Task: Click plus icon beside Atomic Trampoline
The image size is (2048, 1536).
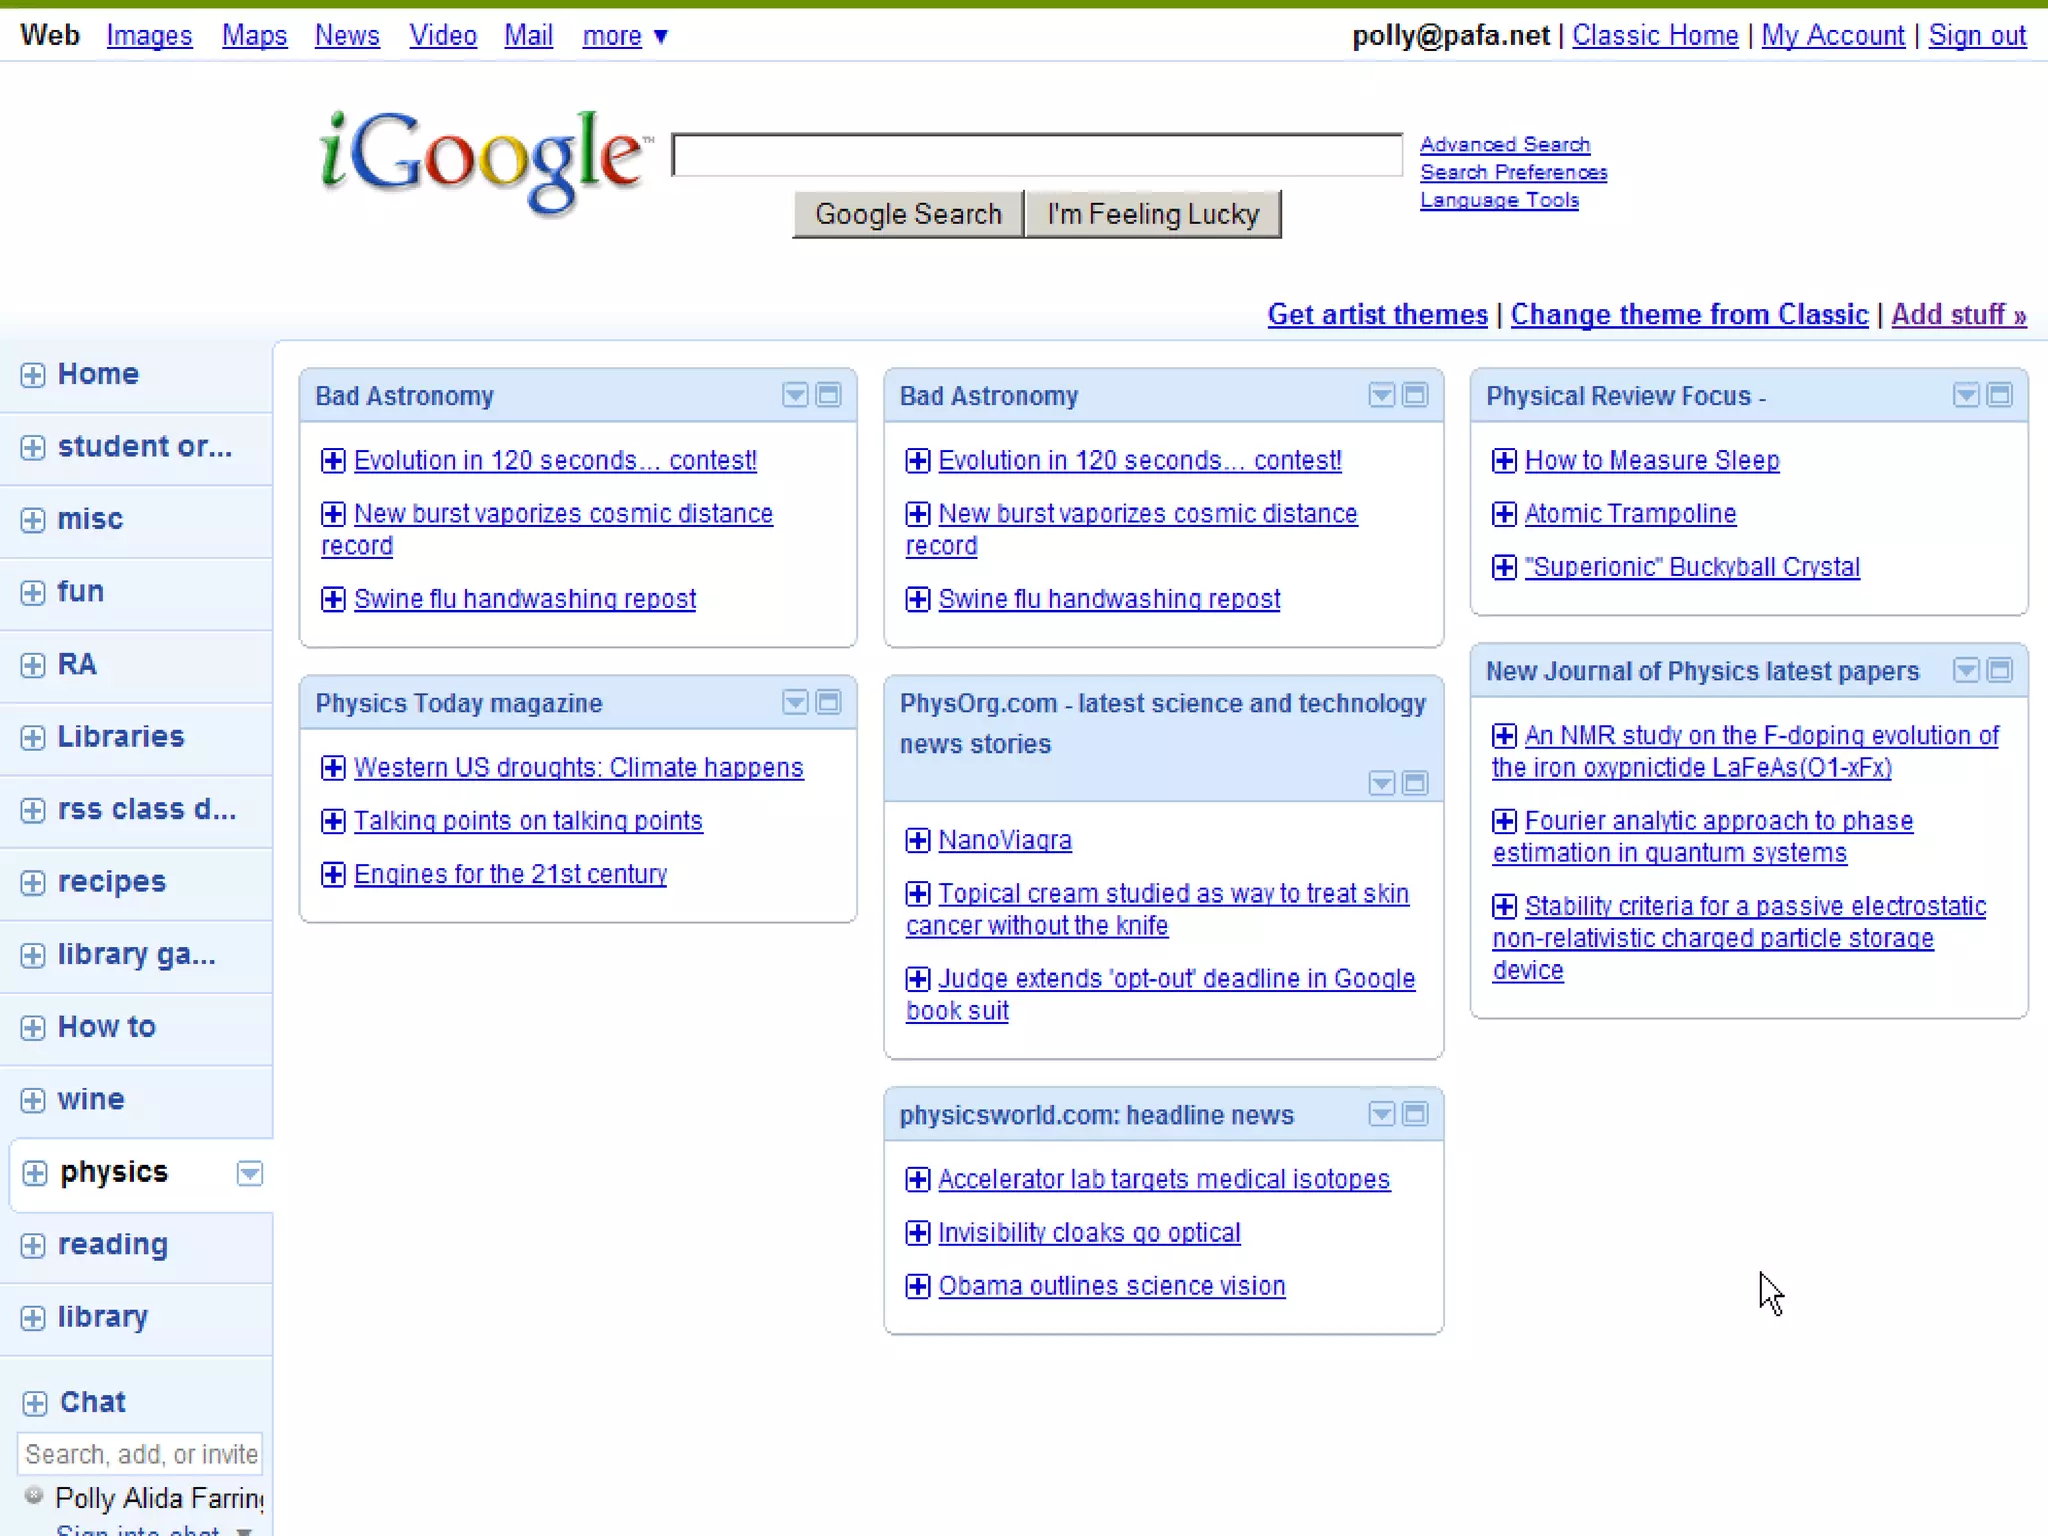Action: pyautogui.click(x=1503, y=514)
